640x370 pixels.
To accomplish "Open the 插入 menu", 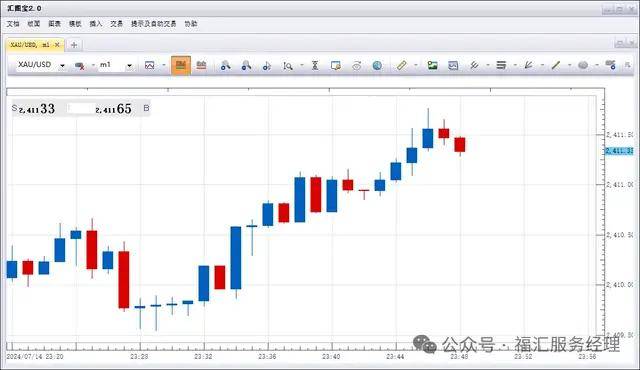I will click(x=96, y=24).
